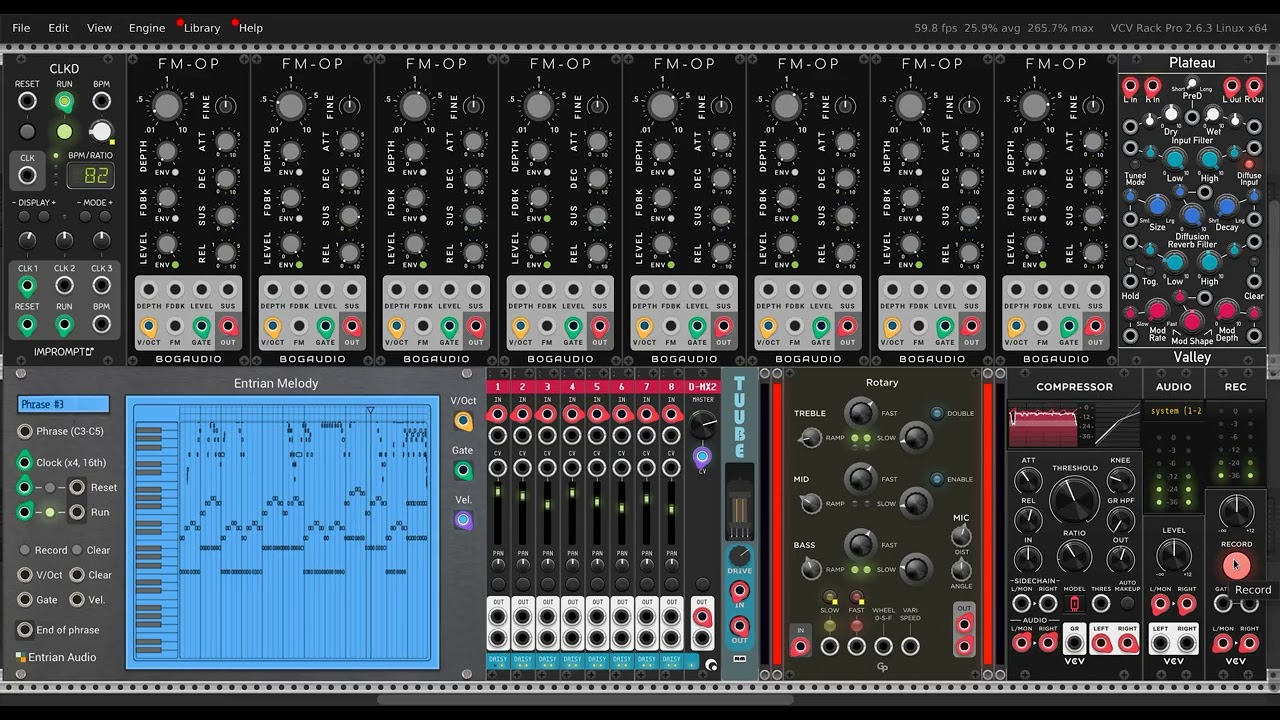Screen dimensions: 1280x720
Task: Click Entrian Melody V/Oct output port
Action: [x=463, y=422]
